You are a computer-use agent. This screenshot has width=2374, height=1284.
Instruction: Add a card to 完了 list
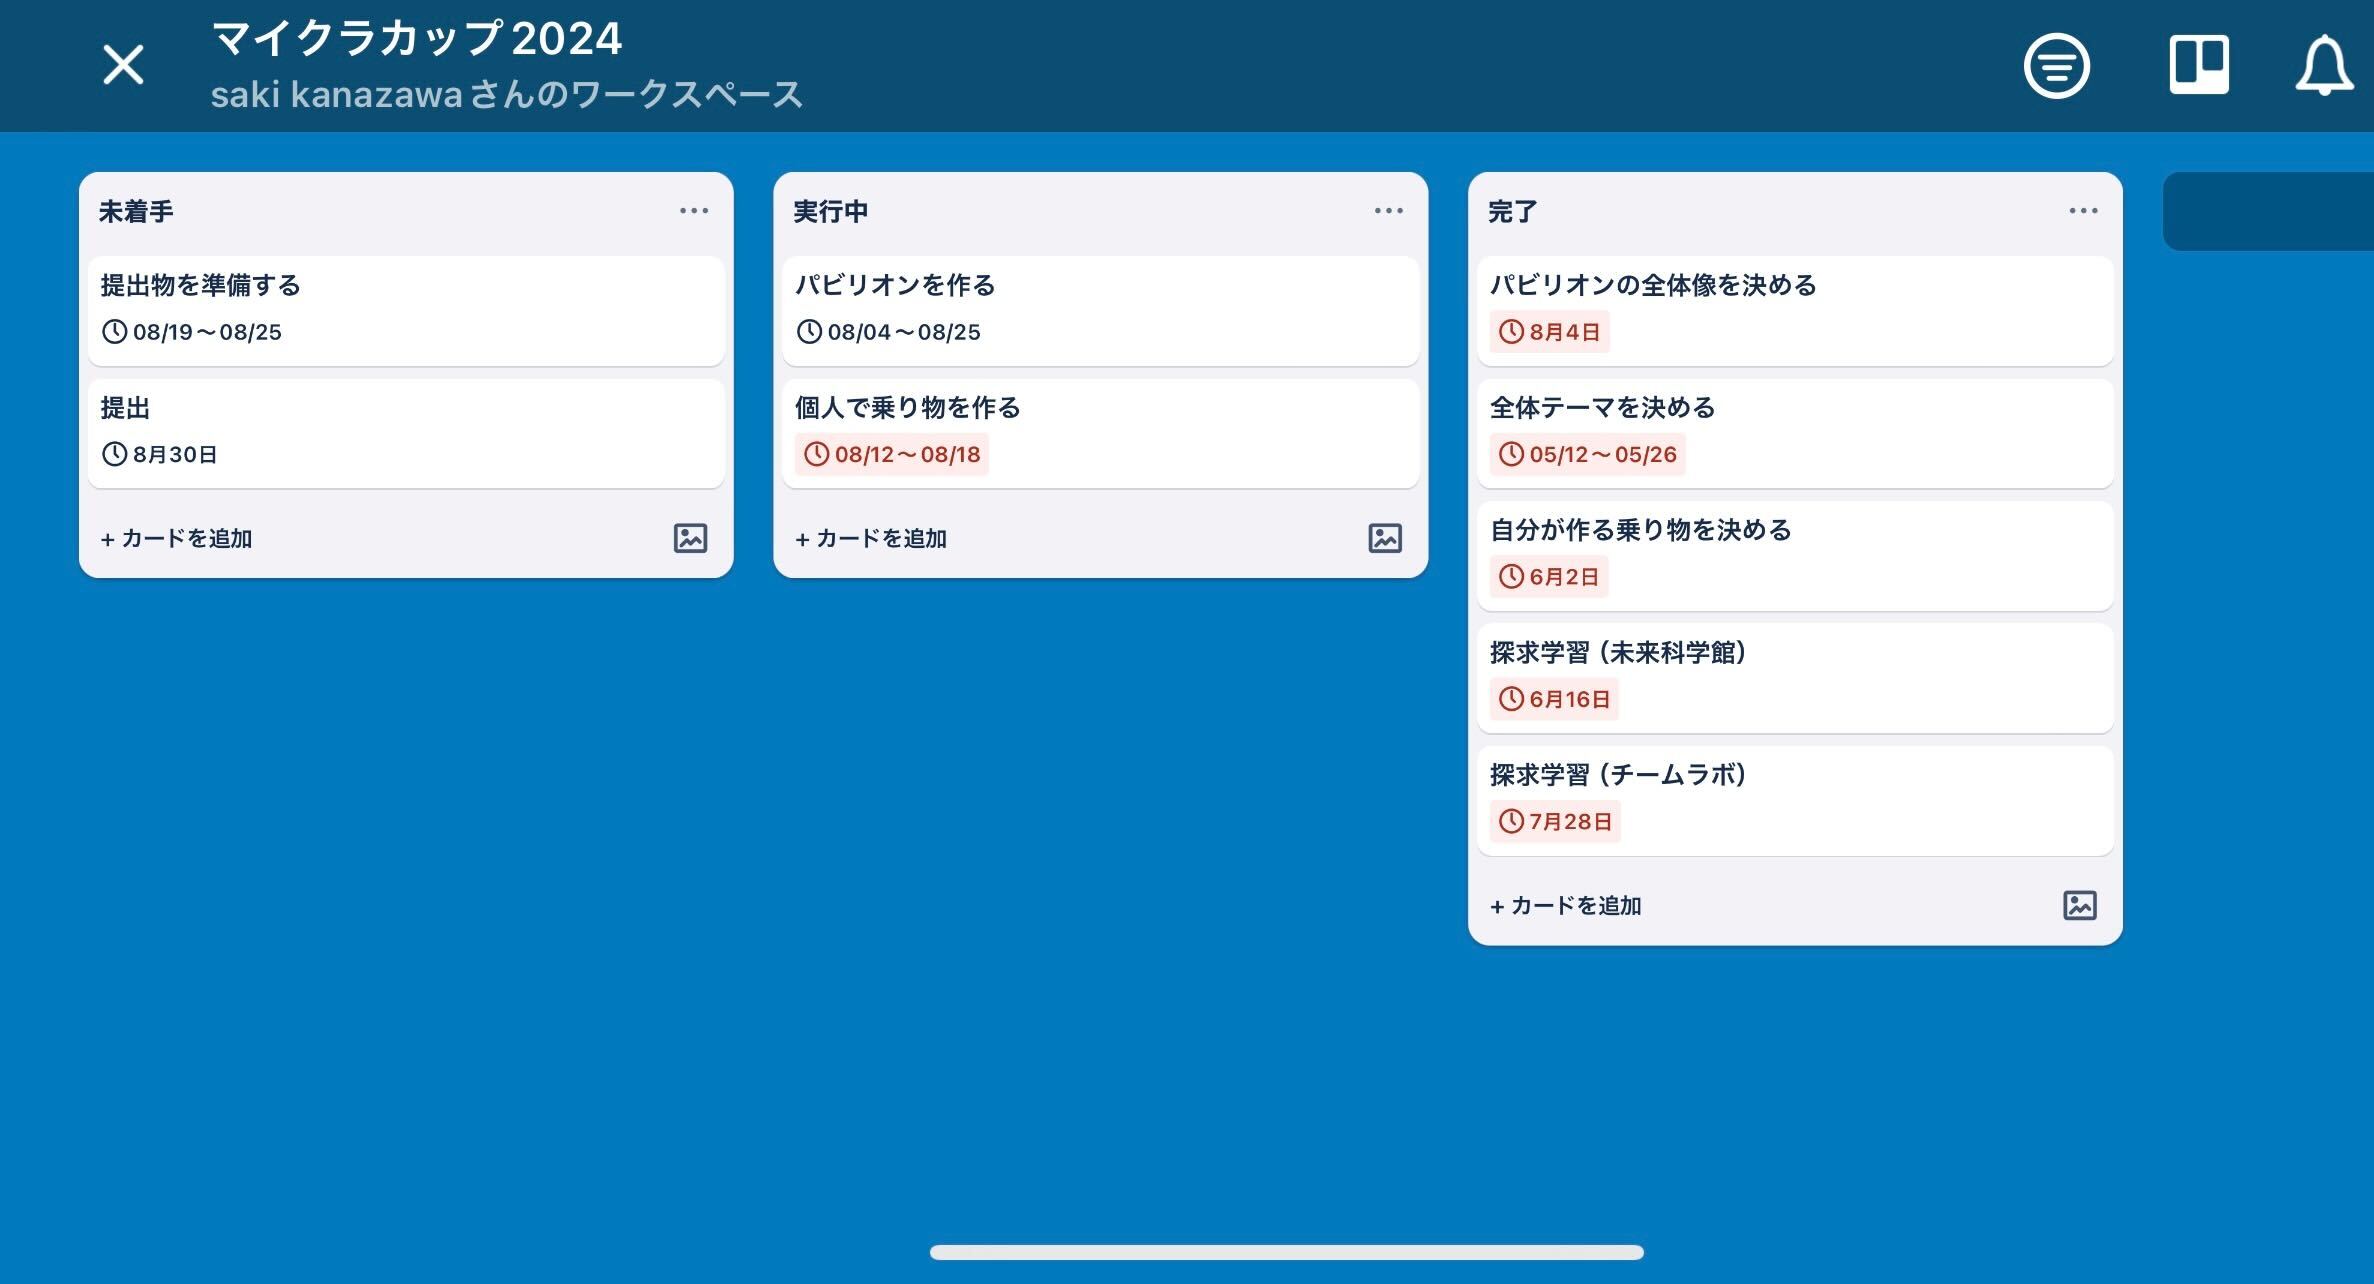pyautogui.click(x=1566, y=905)
